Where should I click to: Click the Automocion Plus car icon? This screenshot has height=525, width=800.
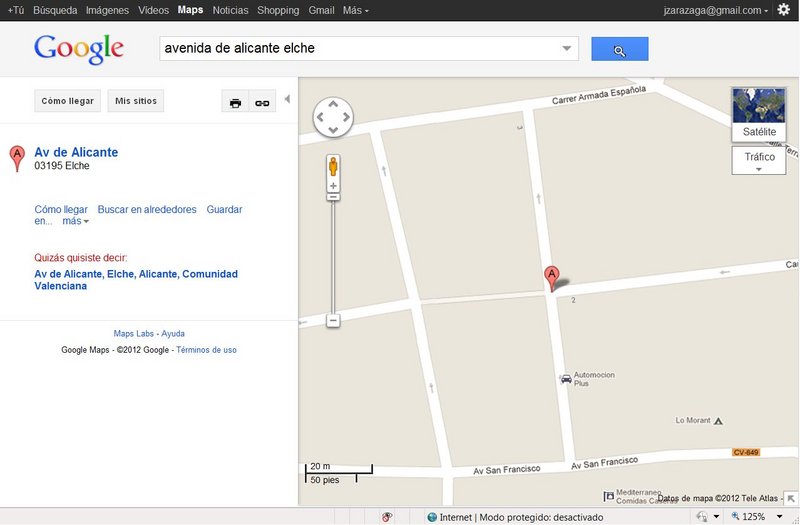click(x=566, y=379)
